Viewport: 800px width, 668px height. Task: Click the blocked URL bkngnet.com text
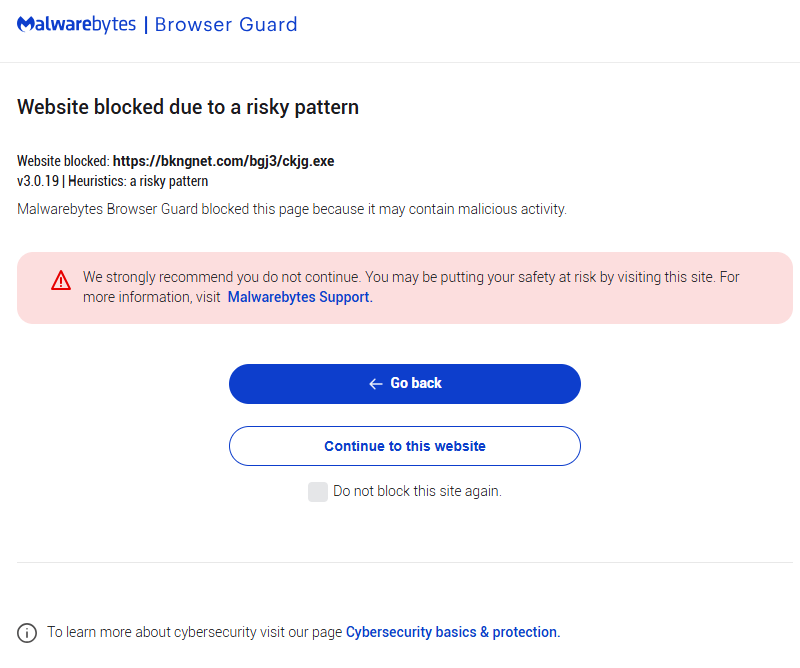pos(223,161)
